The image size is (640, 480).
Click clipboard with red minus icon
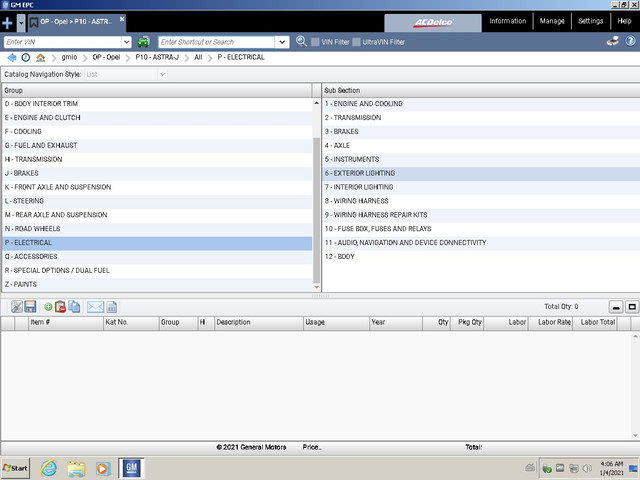pos(60,307)
